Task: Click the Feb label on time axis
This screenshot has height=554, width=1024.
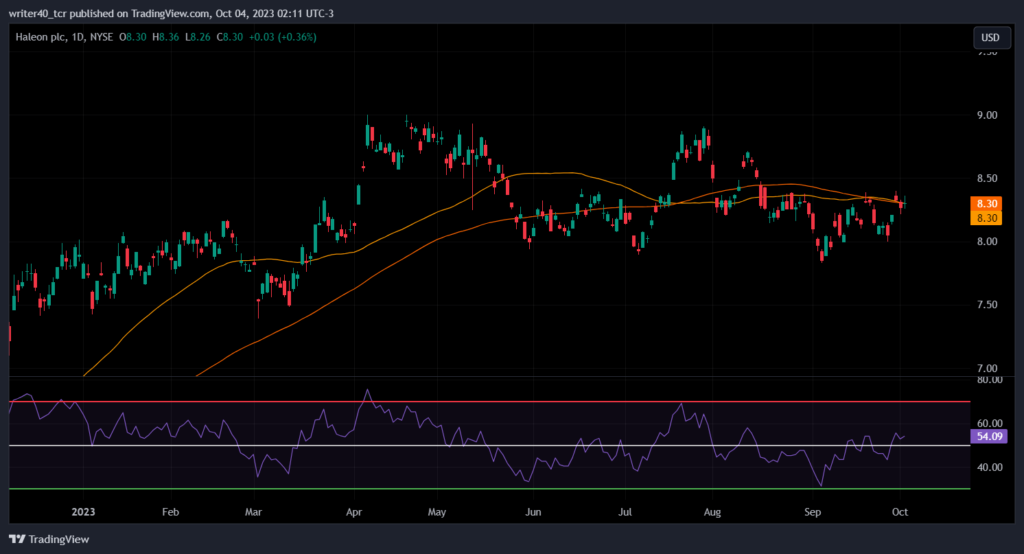Action: [170, 512]
